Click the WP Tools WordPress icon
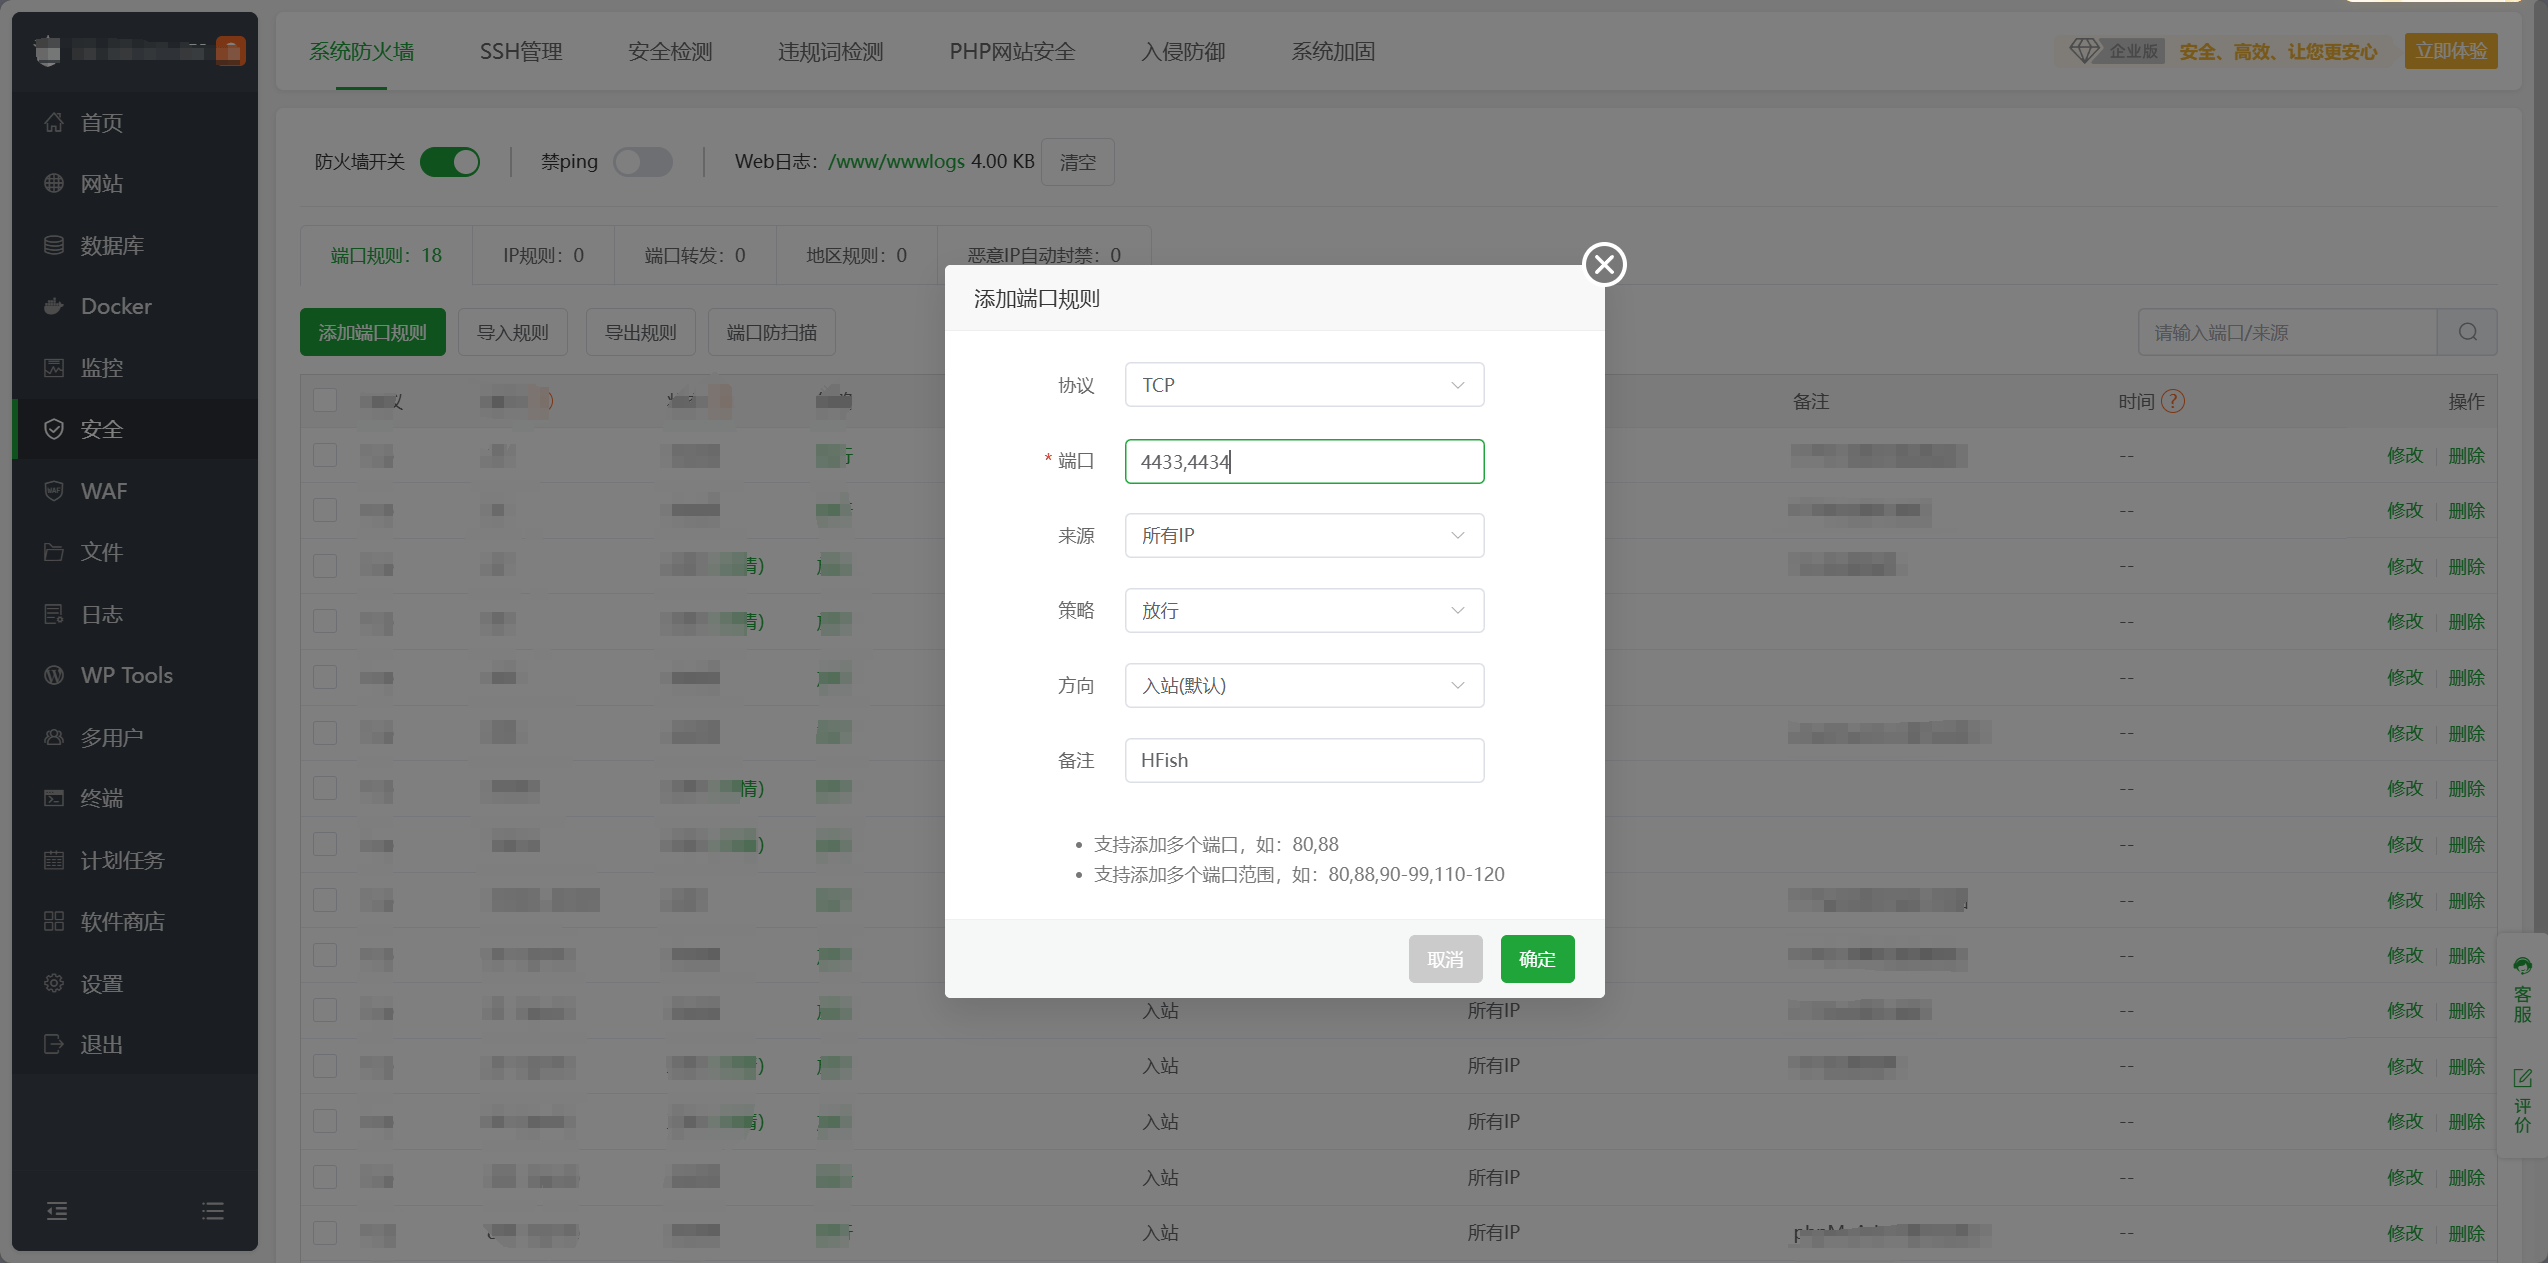The height and width of the screenshot is (1263, 2548). (54, 676)
